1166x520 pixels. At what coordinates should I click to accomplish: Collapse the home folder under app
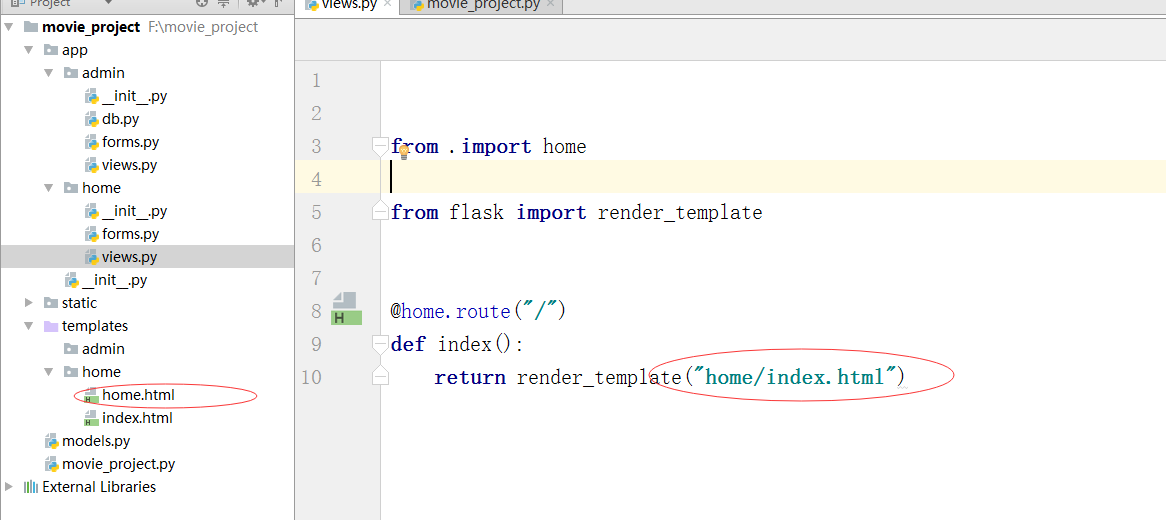click(49, 188)
